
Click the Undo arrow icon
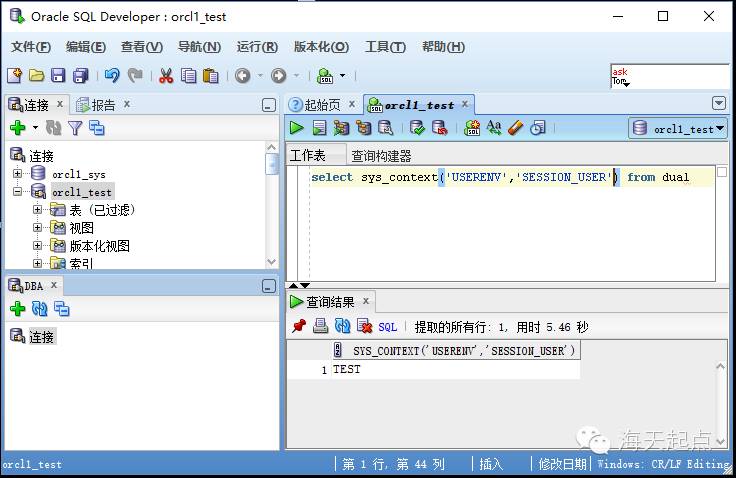coord(112,75)
